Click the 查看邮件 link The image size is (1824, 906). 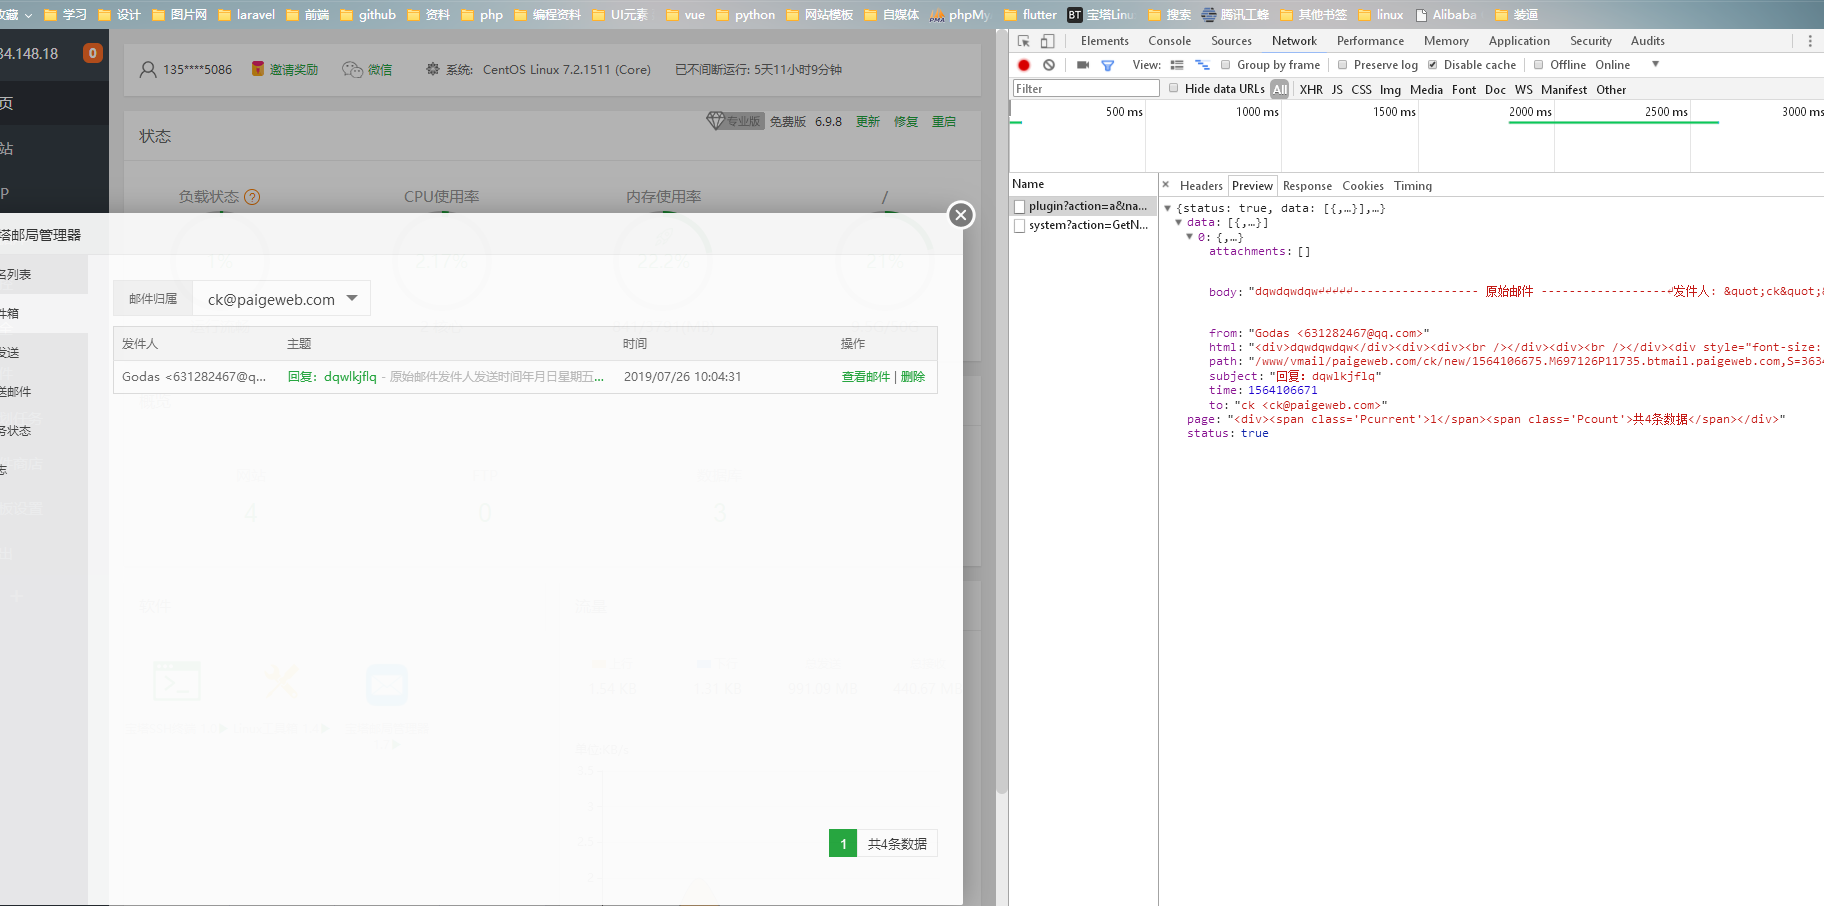click(865, 377)
